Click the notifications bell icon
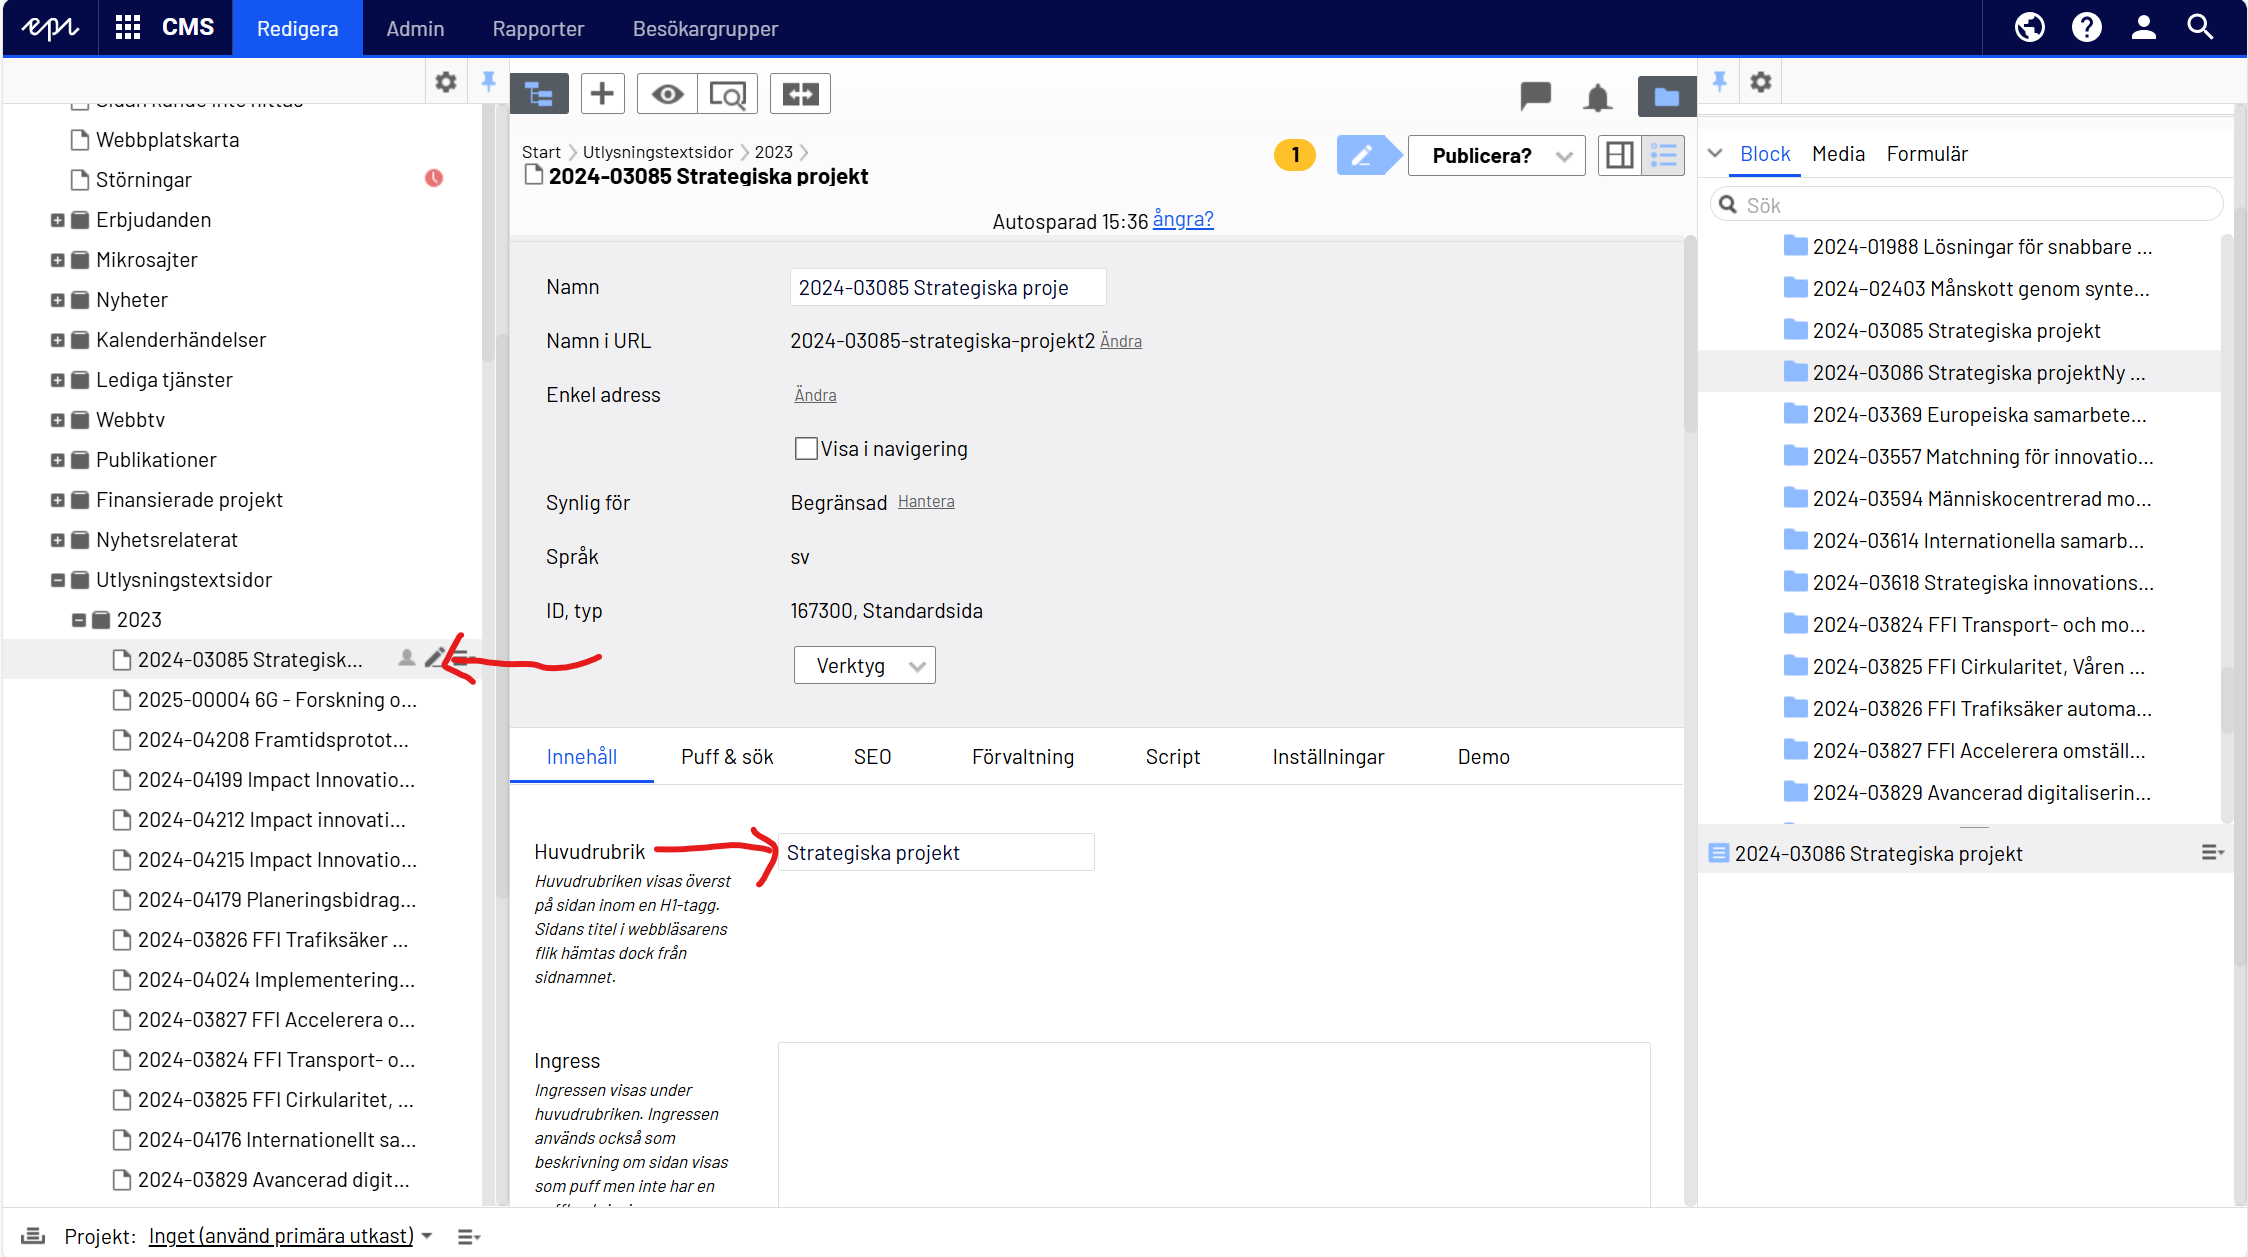2248x1257 pixels. (1597, 97)
